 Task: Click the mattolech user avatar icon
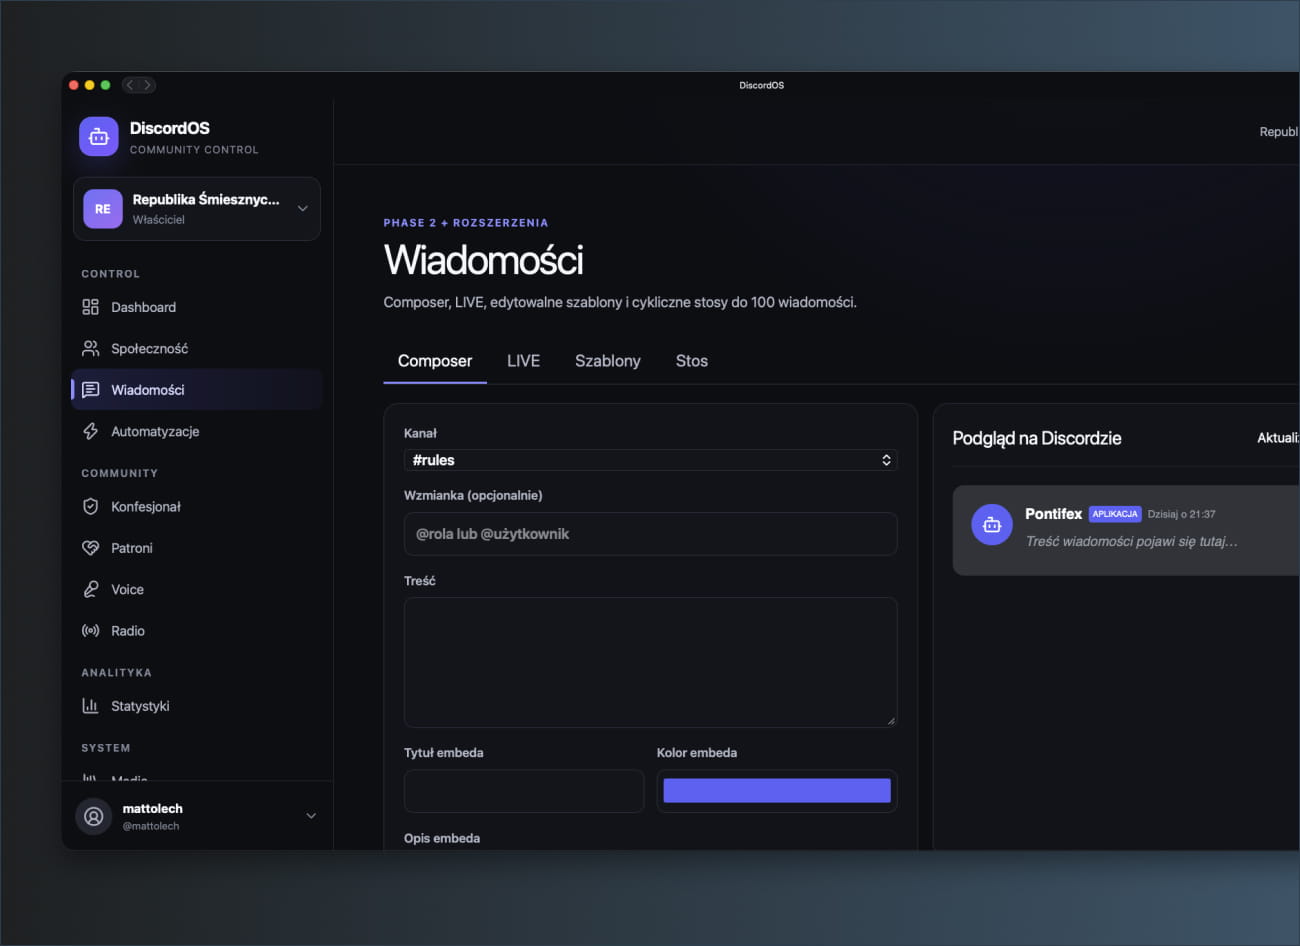pos(94,816)
